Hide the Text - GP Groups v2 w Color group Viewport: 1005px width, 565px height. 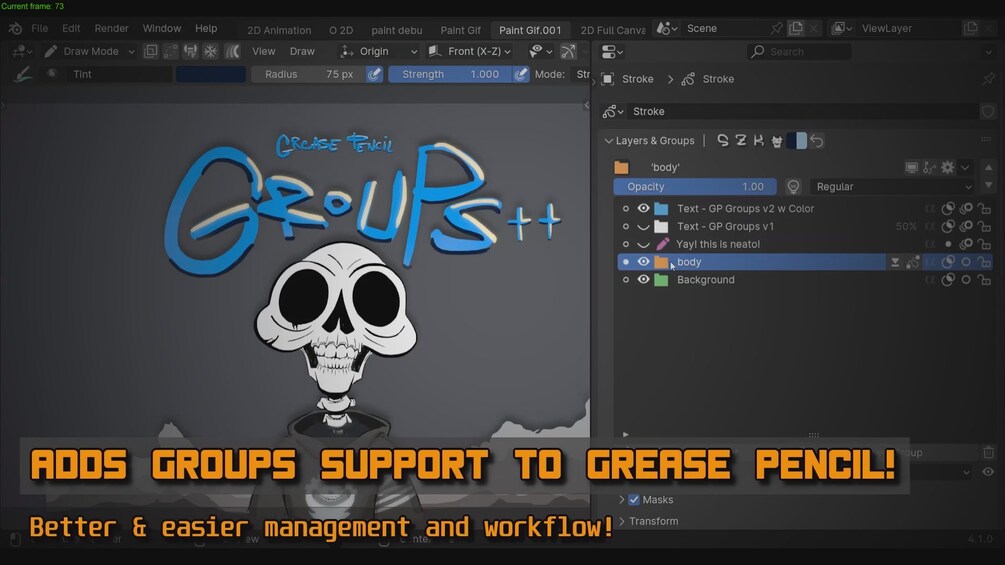click(644, 208)
